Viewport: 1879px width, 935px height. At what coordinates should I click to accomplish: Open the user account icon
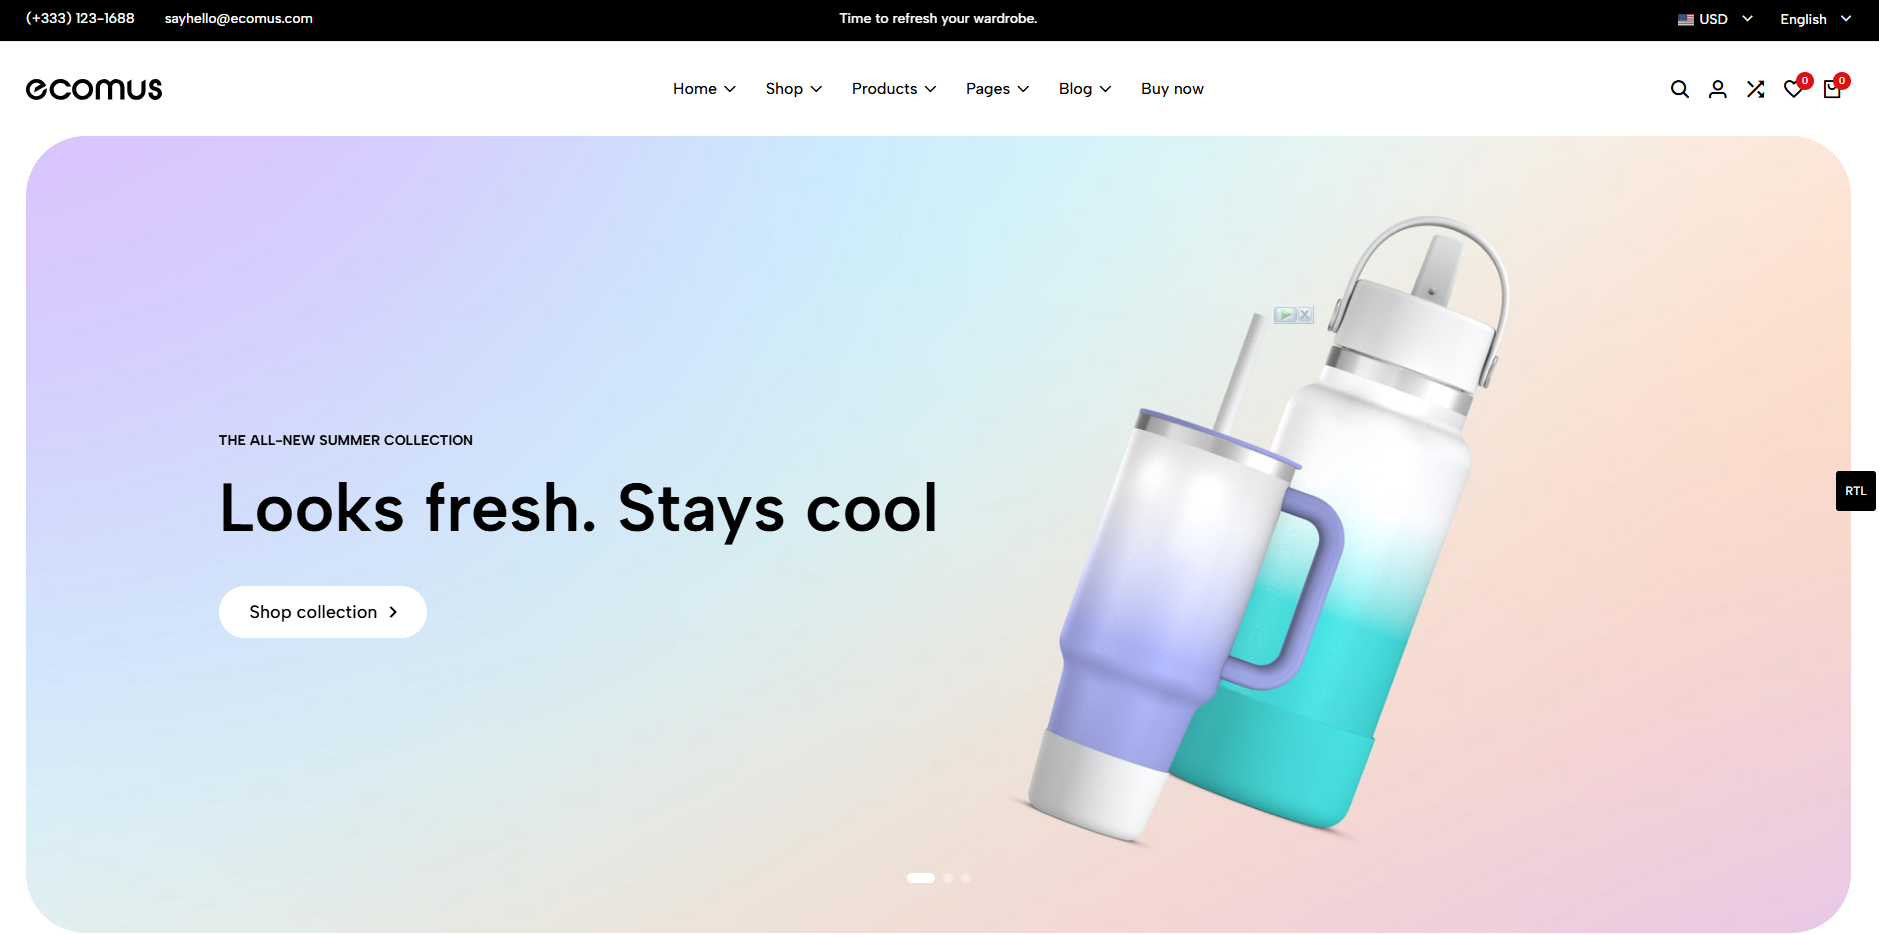point(1718,89)
